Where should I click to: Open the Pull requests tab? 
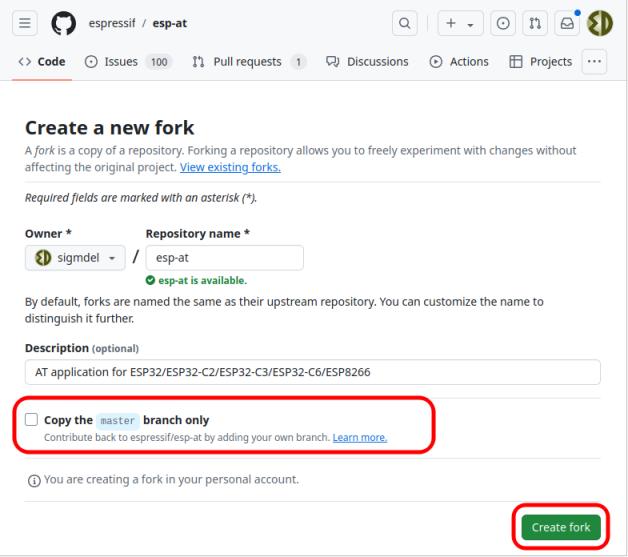247,62
